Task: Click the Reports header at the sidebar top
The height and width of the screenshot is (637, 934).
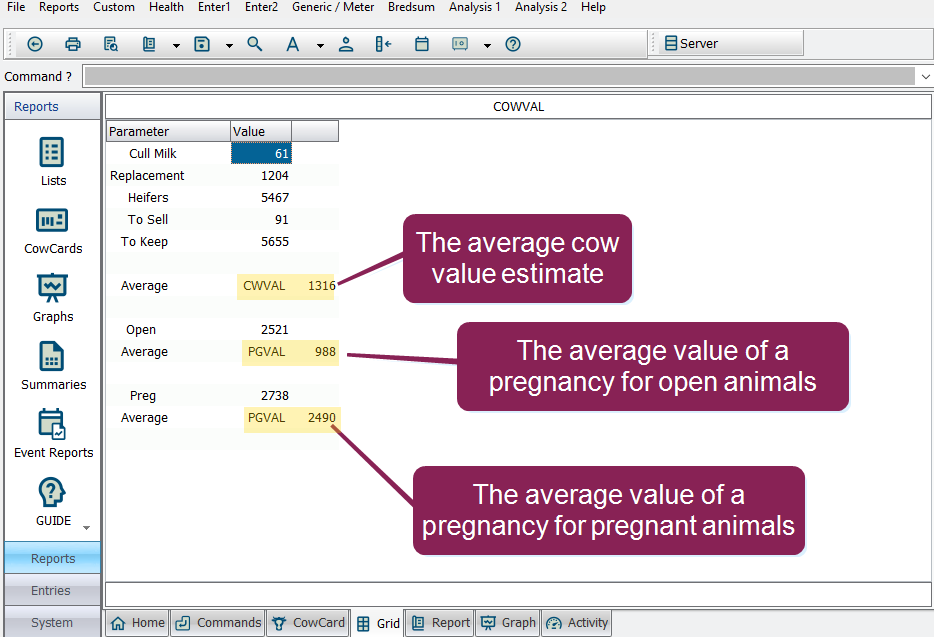Action: point(52,107)
